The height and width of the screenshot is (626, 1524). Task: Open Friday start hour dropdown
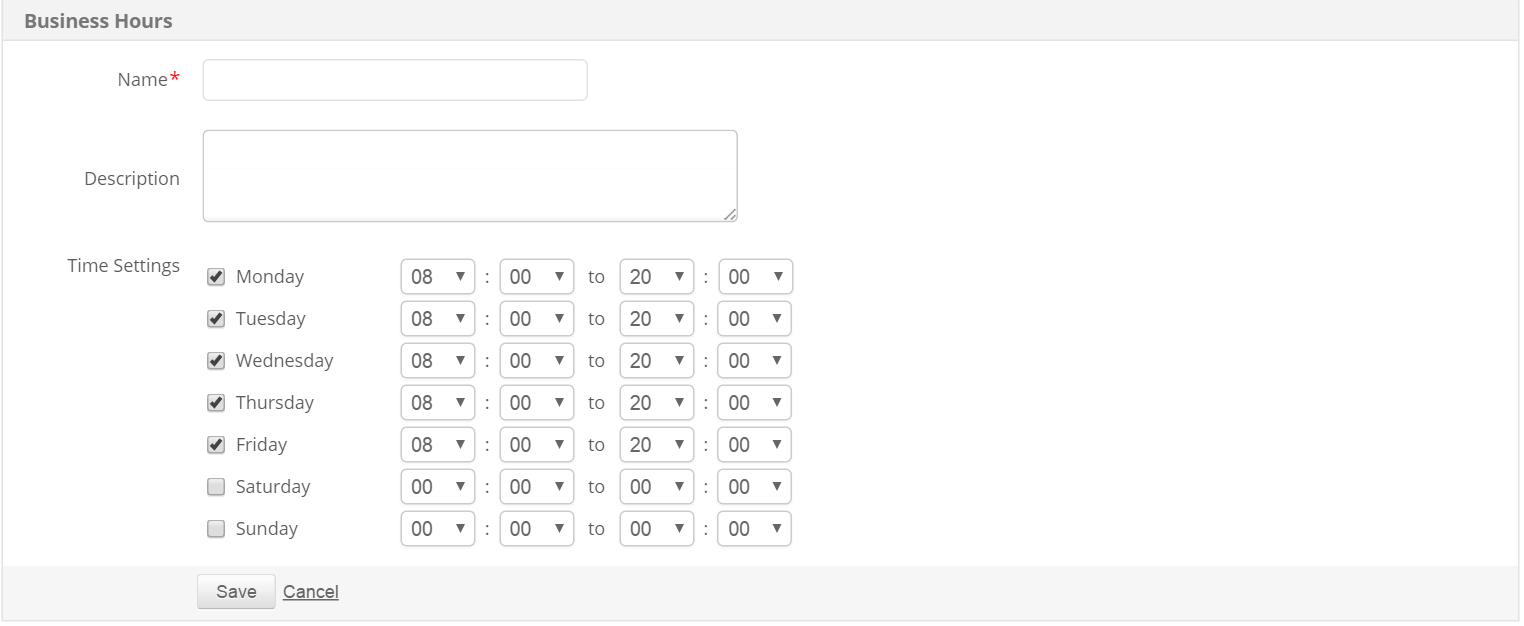(437, 445)
